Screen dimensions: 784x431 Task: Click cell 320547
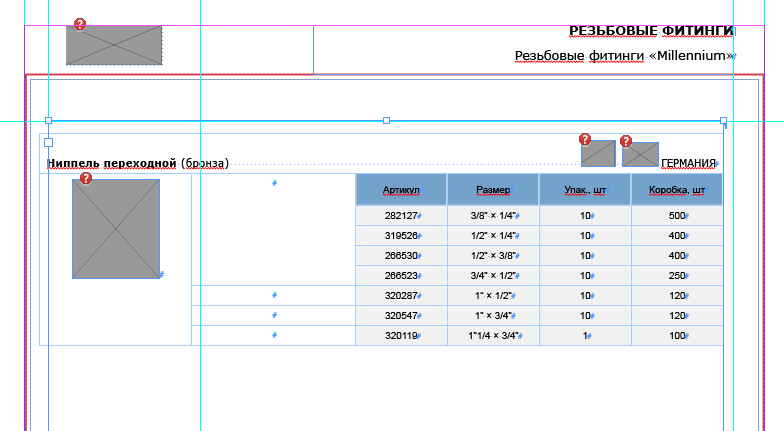[x=401, y=316]
